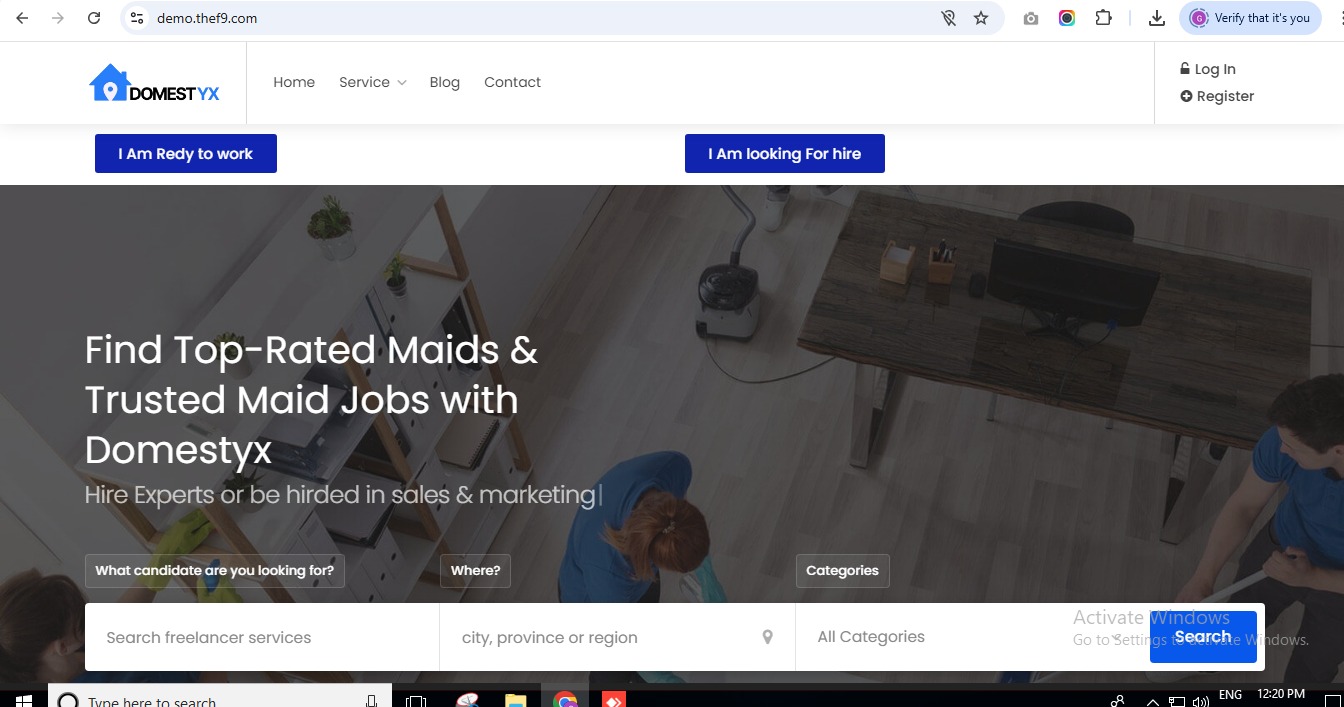Expand the Service menu dropdown
Image resolution: width=1344 pixels, height=707 pixels.
372,82
